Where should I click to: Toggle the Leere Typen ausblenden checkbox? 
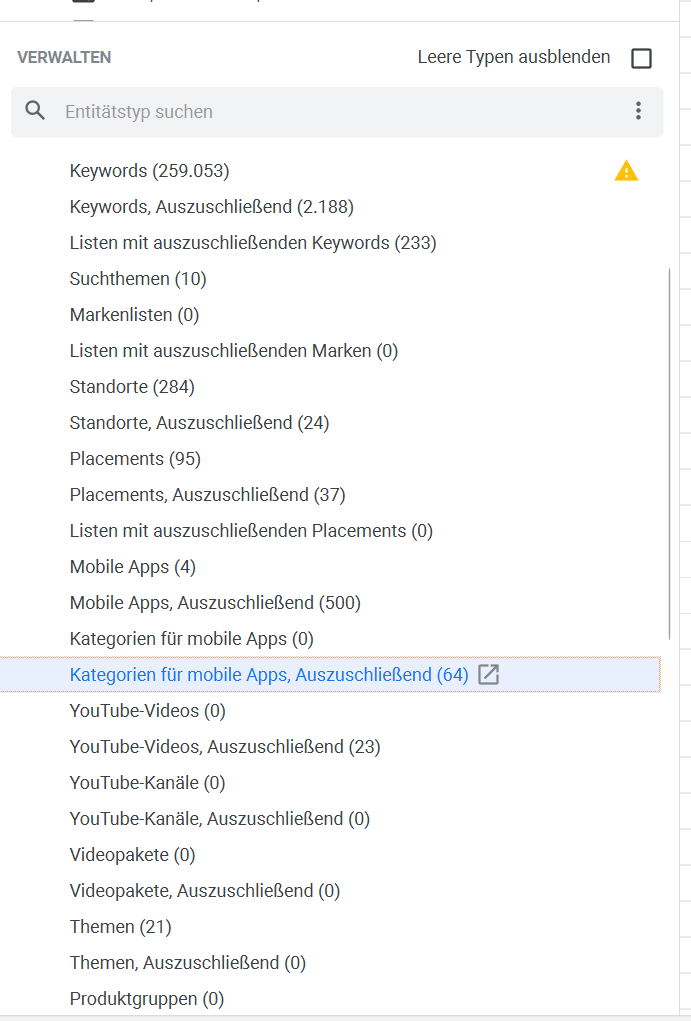[642, 58]
